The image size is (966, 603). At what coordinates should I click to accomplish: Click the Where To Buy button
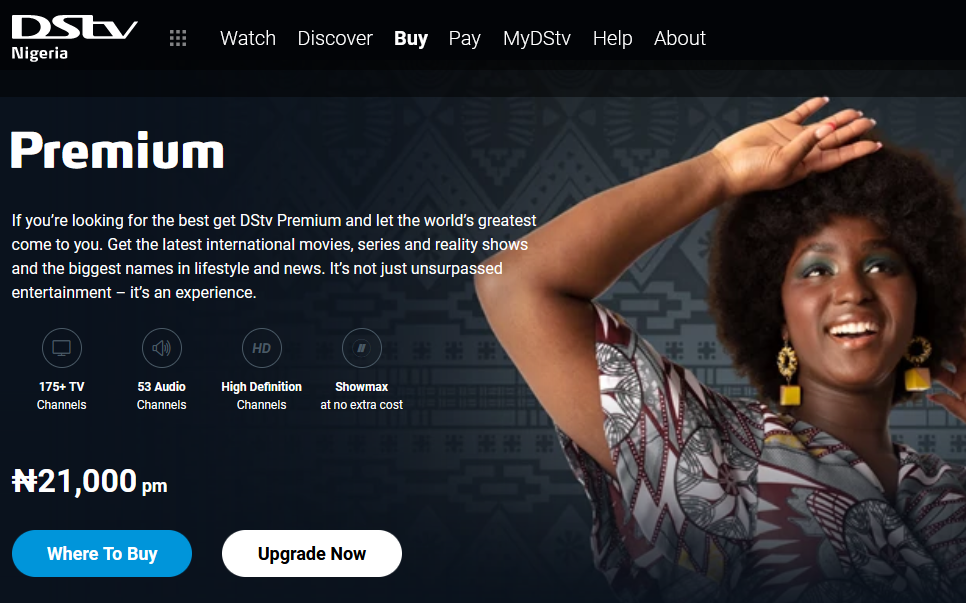coord(102,553)
